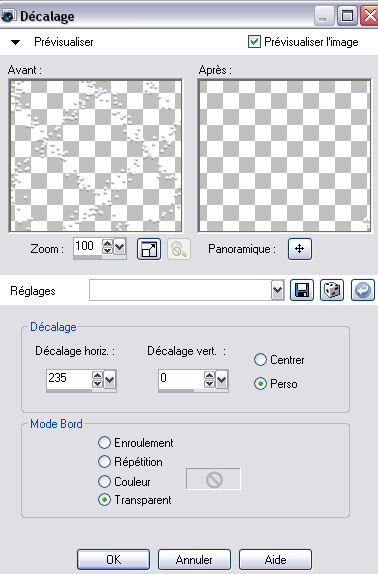Maximize the Décalage dialog window

[347, 16]
